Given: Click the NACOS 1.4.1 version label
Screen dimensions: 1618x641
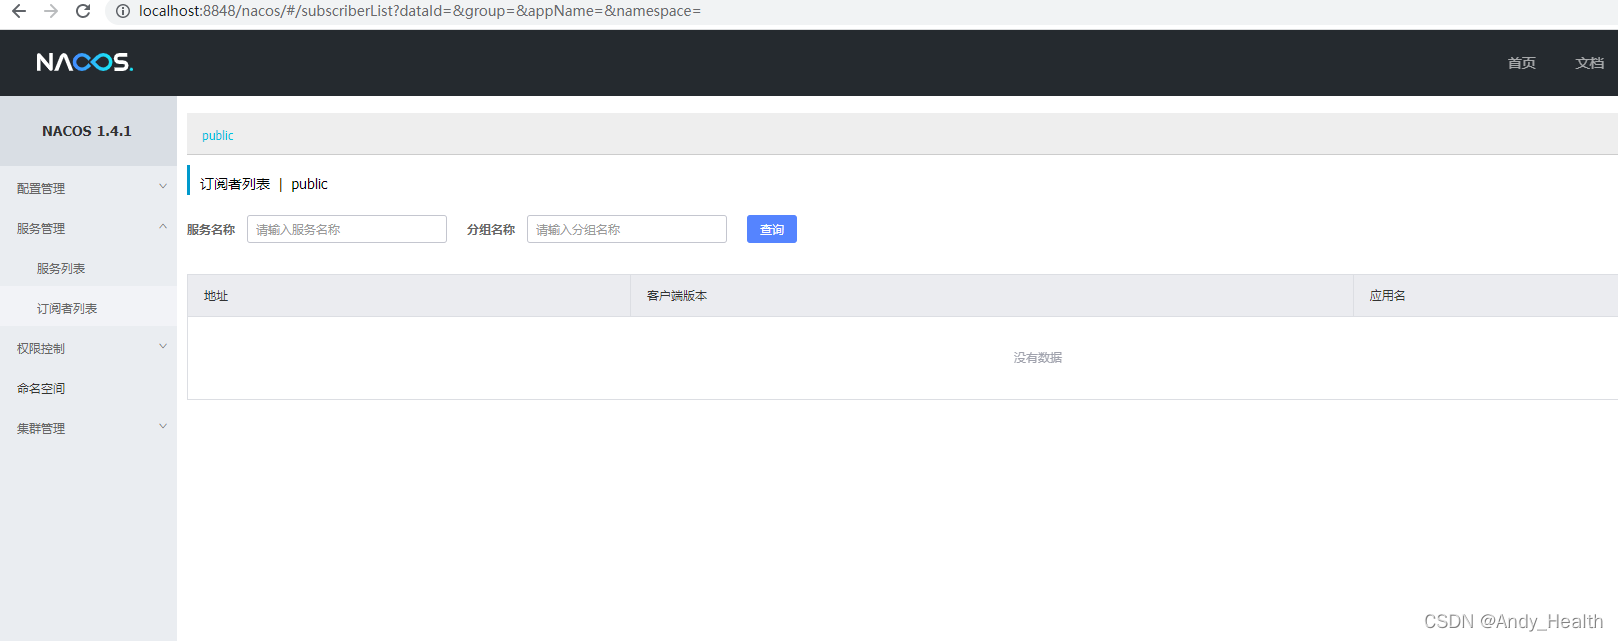Looking at the screenshot, I should [x=87, y=131].
